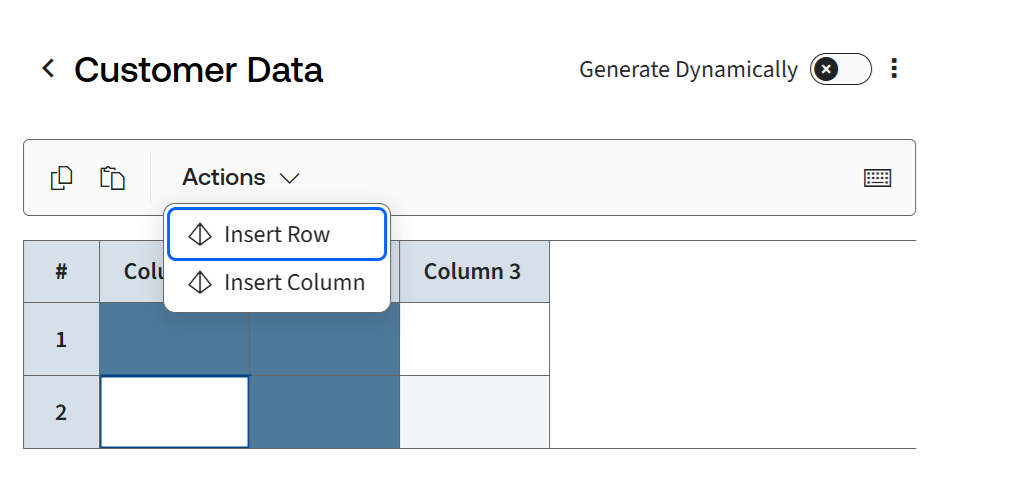1033x480 pixels.
Task: Click the paste clipboard icon
Action: (x=113, y=178)
